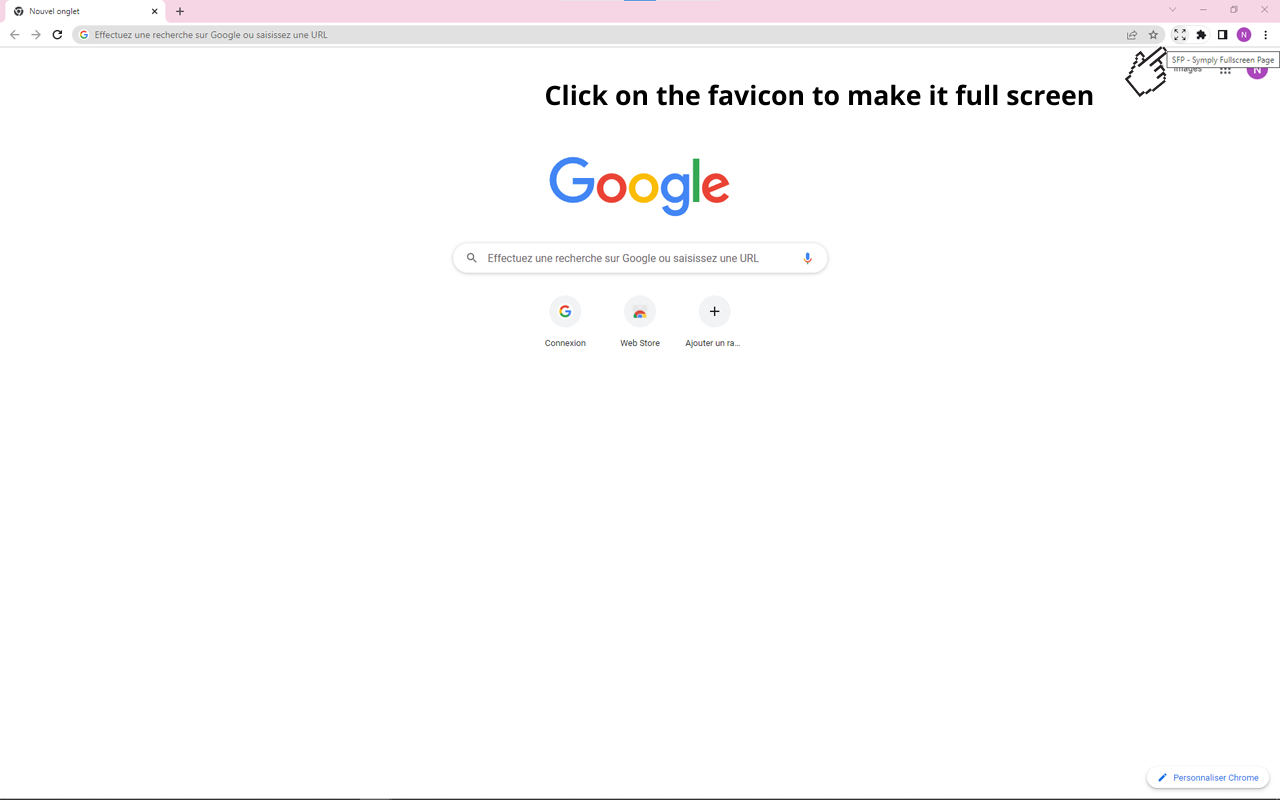Click the SFP fullscreen extension icon
This screenshot has width=1280, height=800.
click(1180, 35)
